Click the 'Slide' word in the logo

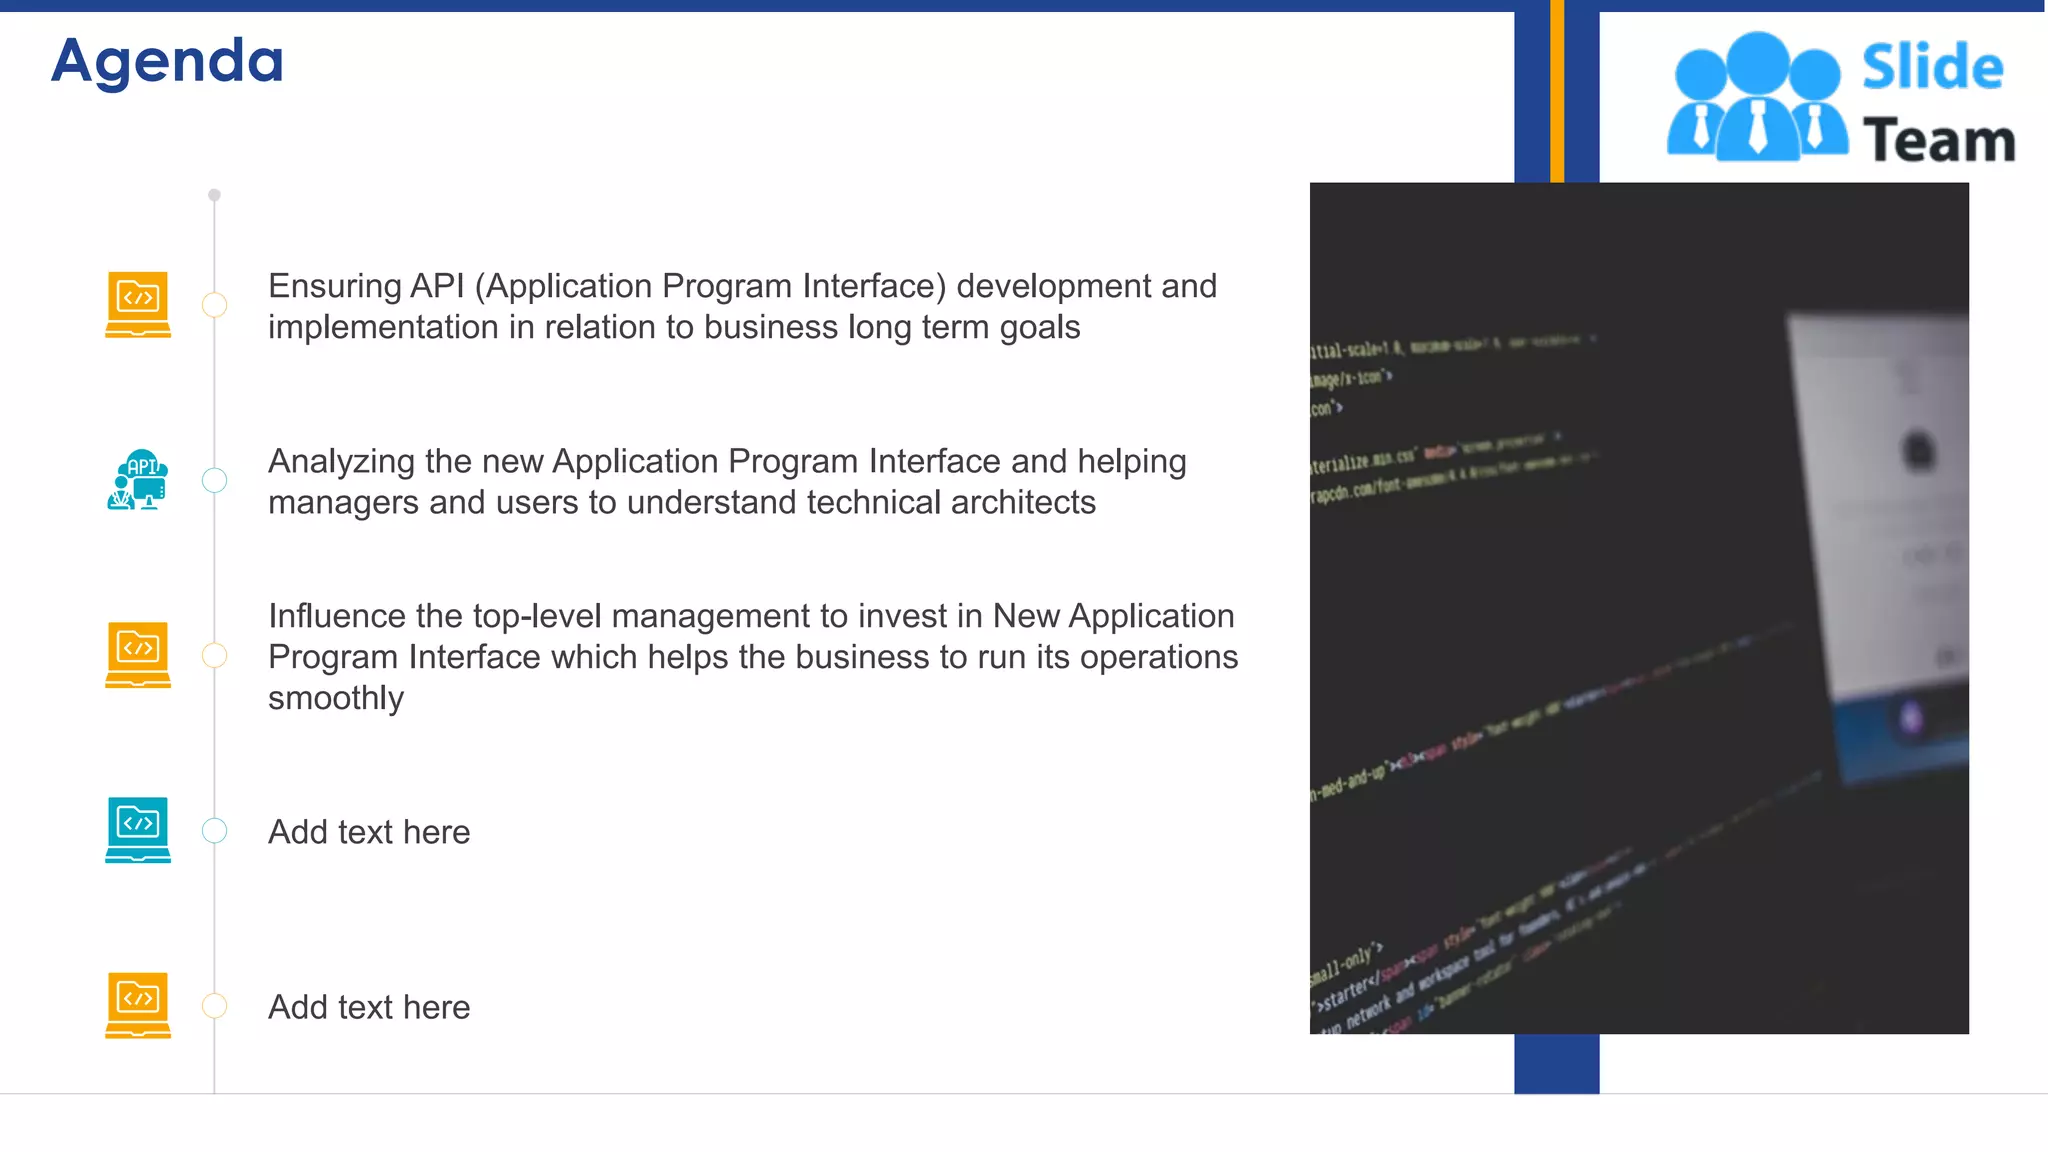coord(1932,67)
